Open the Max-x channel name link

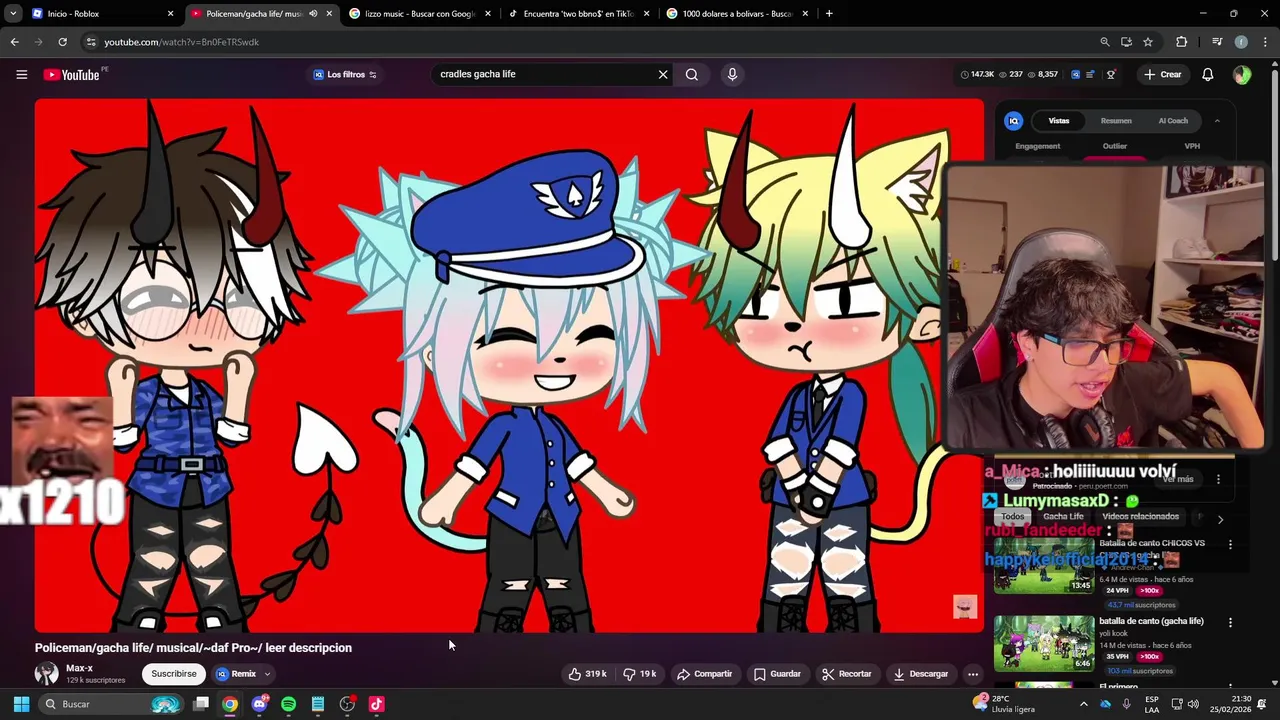click(x=79, y=668)
